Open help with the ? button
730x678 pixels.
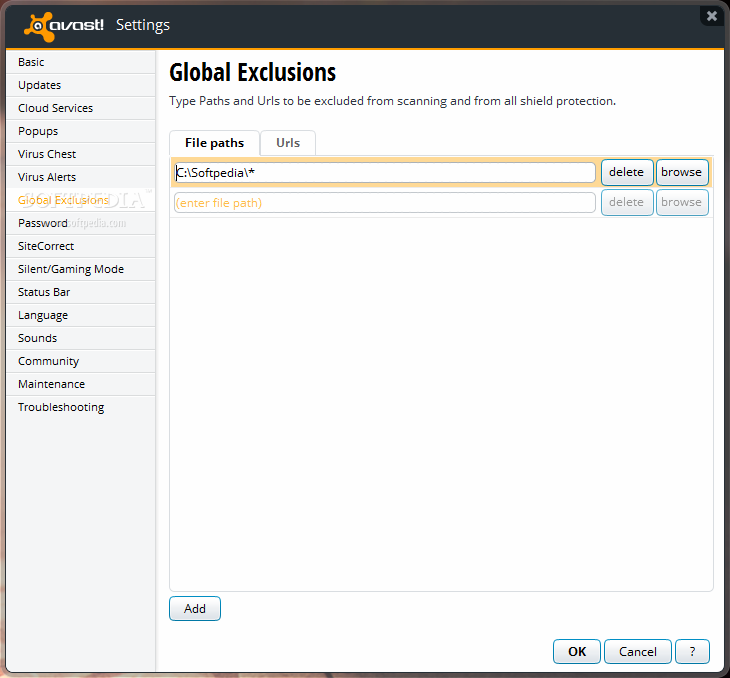[x=692, y=651]
